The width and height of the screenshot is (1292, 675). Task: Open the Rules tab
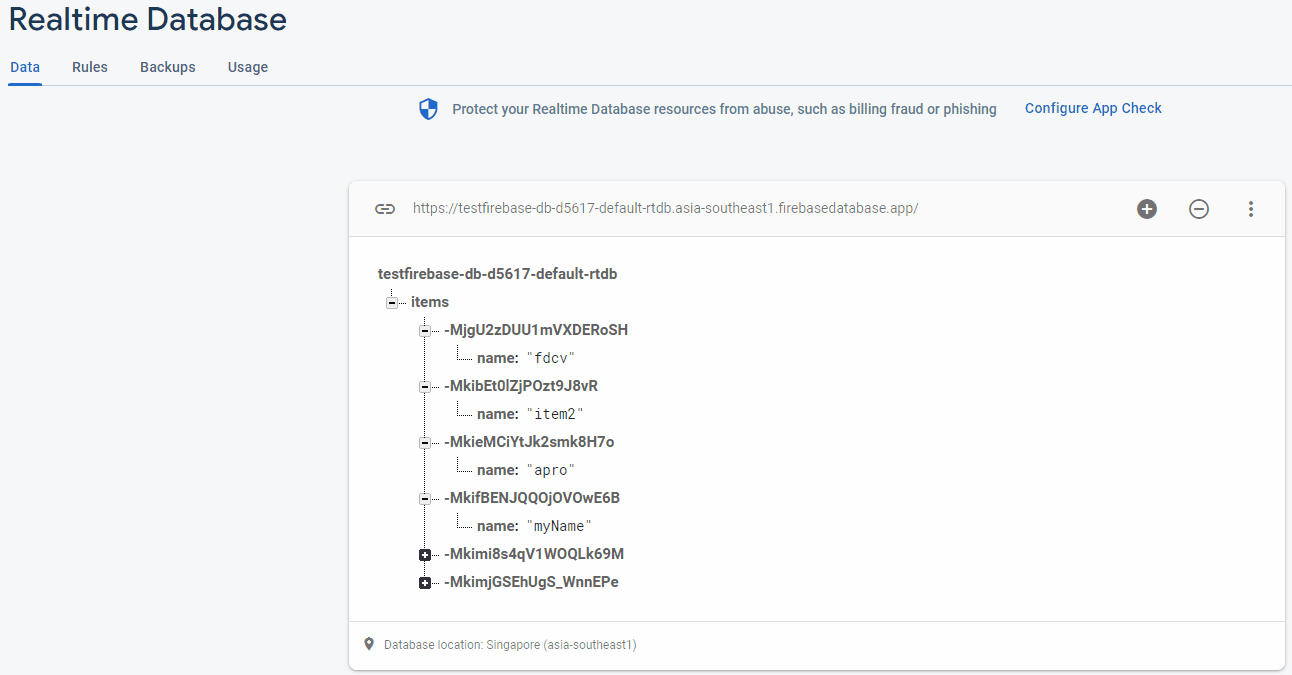pyautogui.click(x=90, y=67)
